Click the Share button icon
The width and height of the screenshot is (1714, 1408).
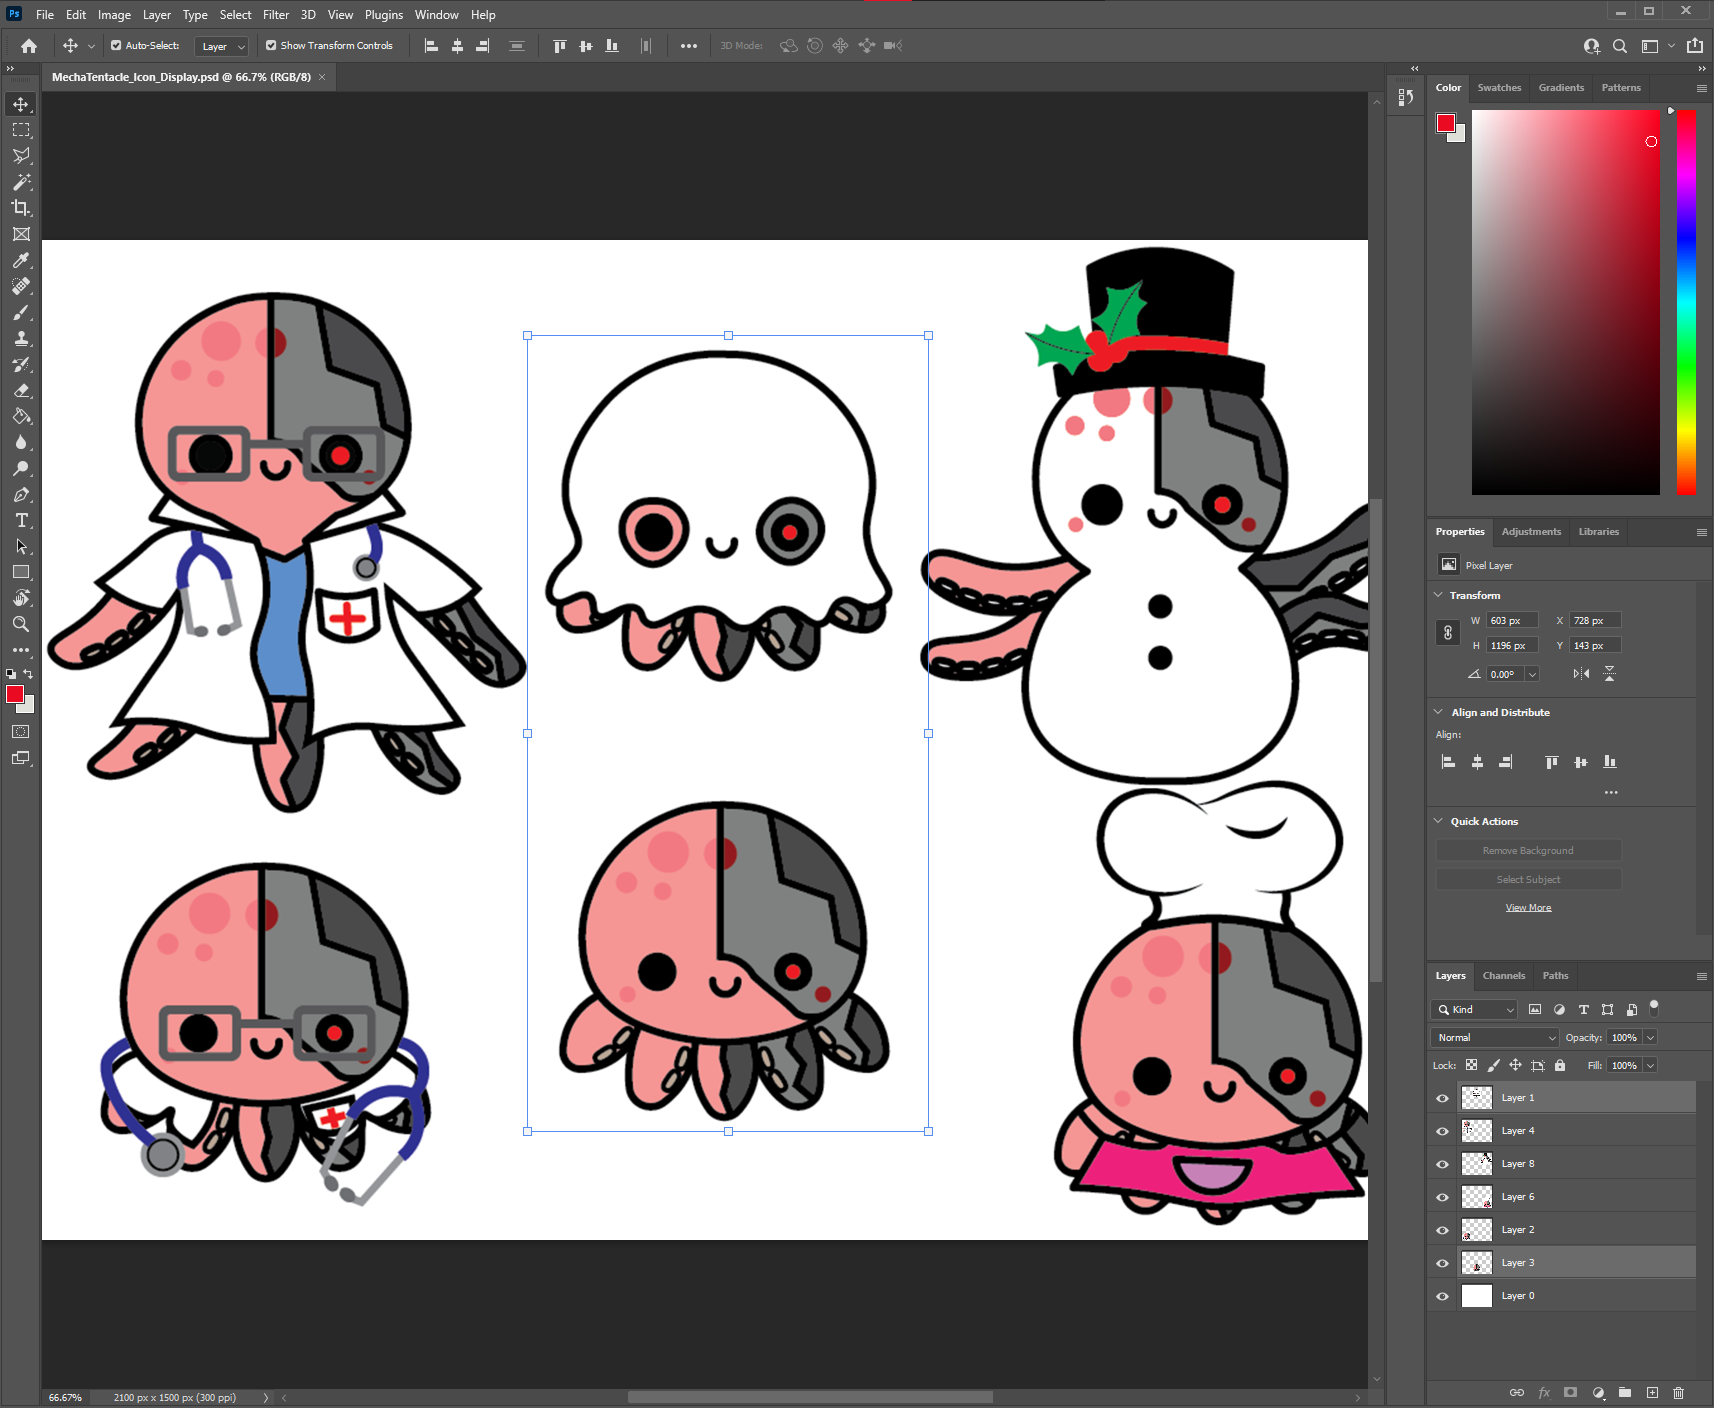[1695, 46]
